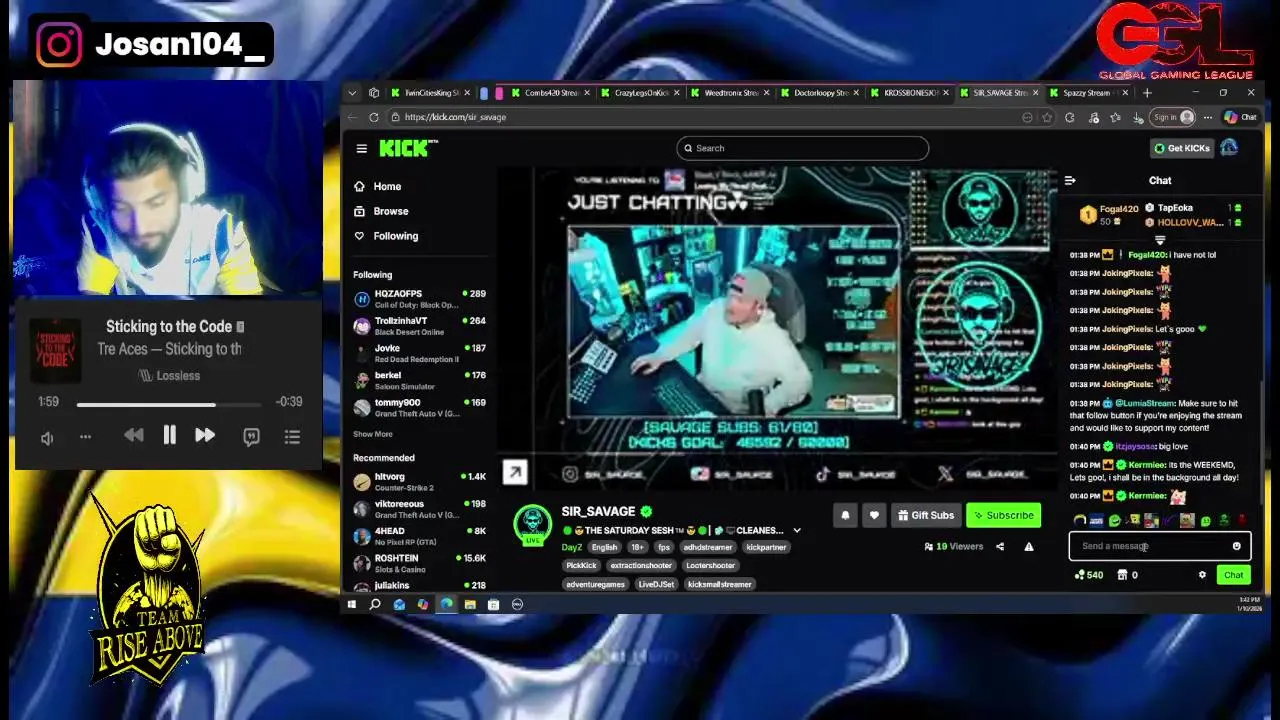Image resolution: width=1280 pixels, height=720 pixels.
Task: Click the pop-out arrow icon below video
Action: 514,472
